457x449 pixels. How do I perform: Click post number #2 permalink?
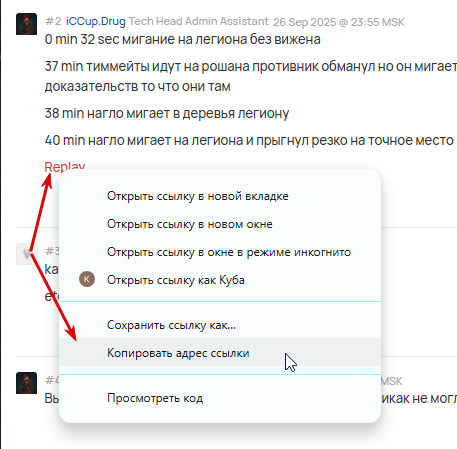coord(53,21)
